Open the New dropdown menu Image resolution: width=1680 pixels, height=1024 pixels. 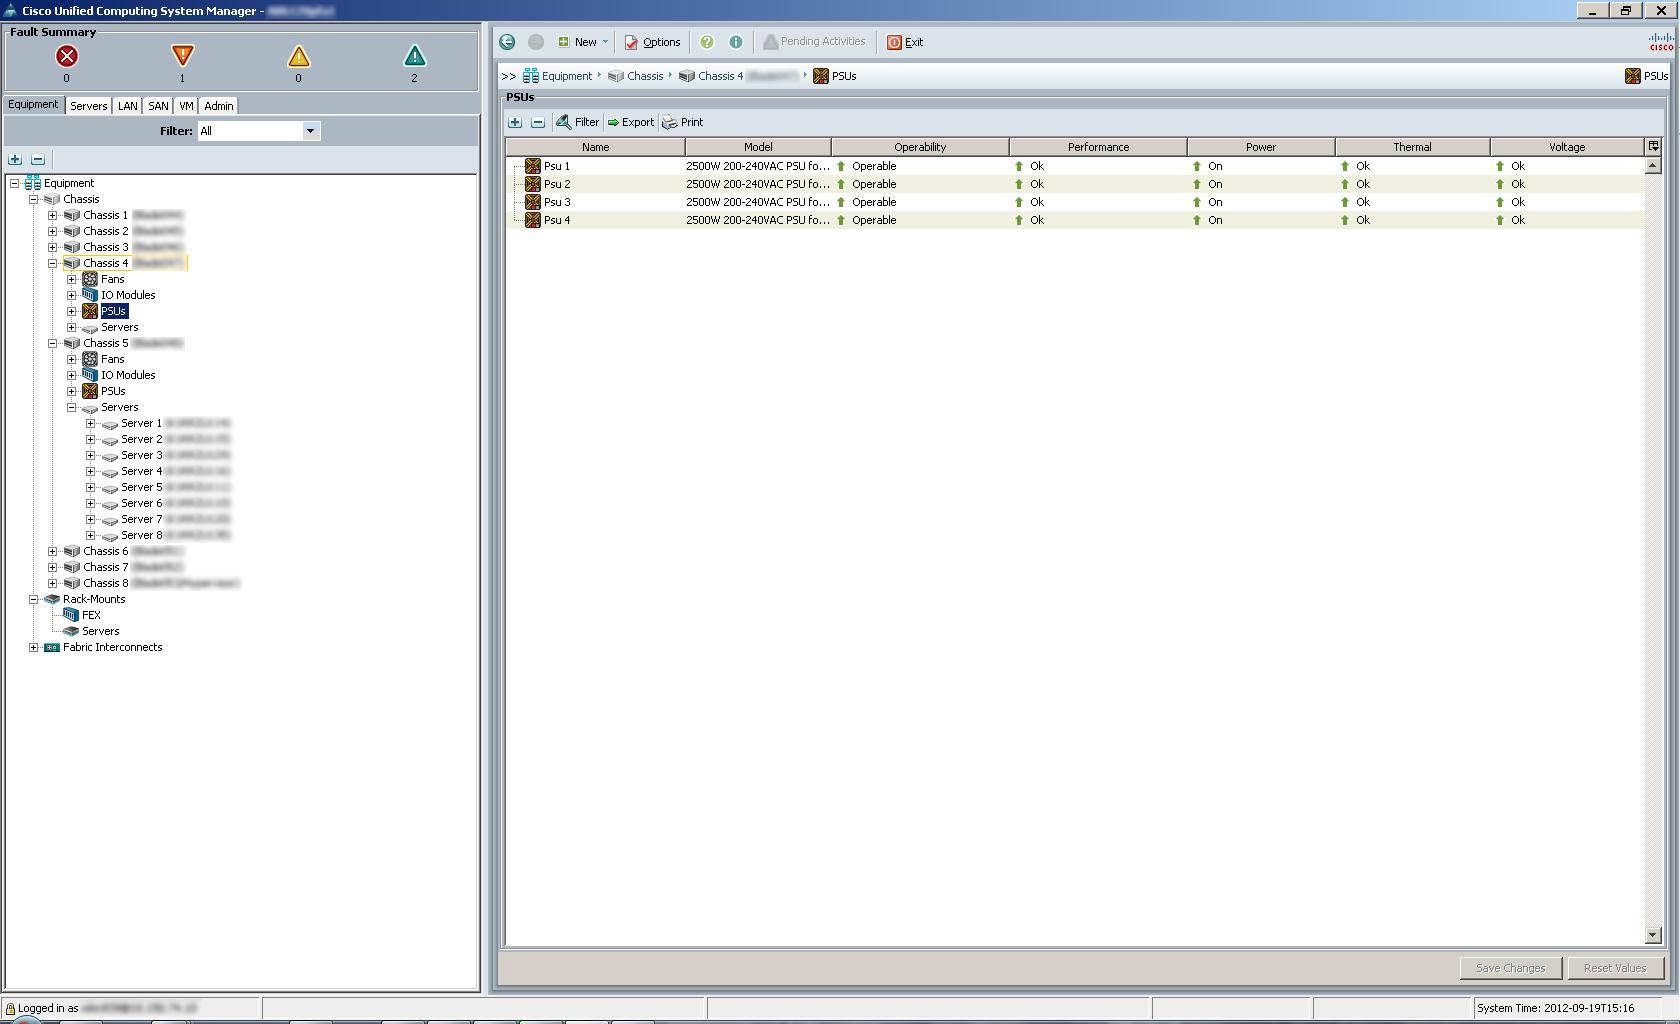tap(584, 42)
